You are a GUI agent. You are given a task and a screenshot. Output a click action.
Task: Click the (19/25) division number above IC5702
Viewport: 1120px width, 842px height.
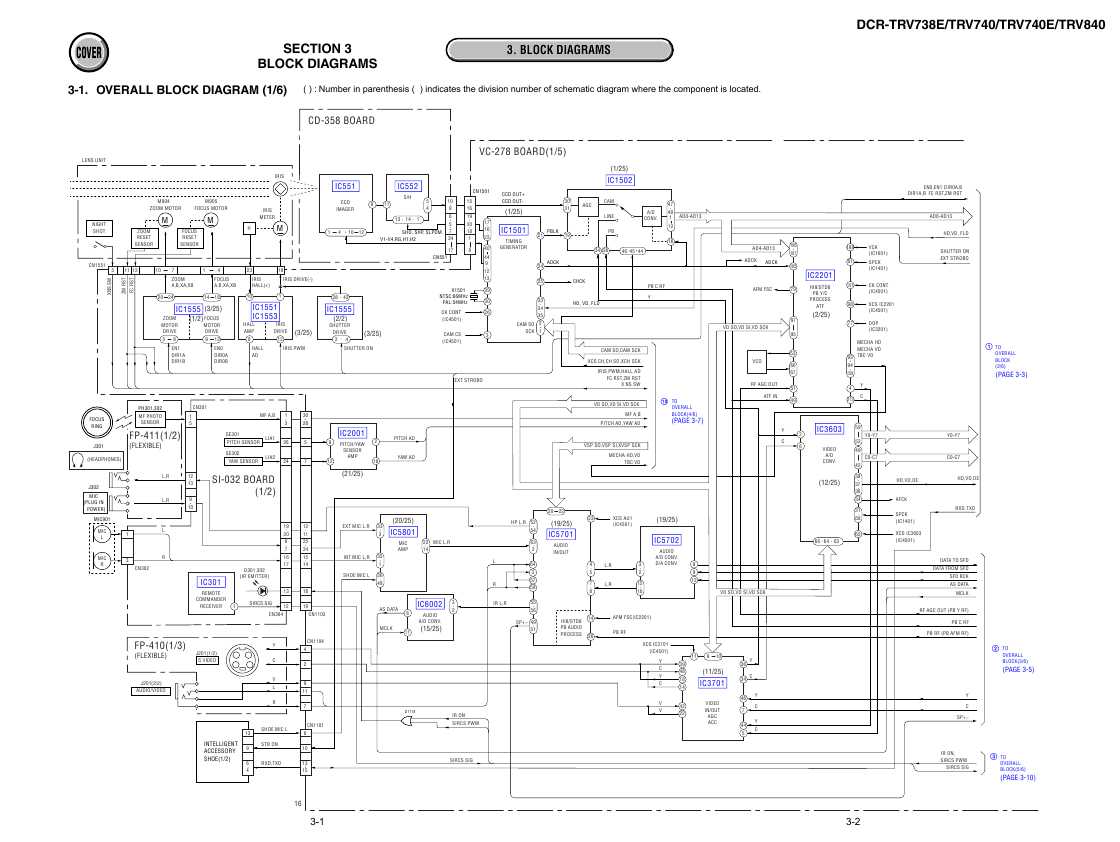(x=666, y=520)
